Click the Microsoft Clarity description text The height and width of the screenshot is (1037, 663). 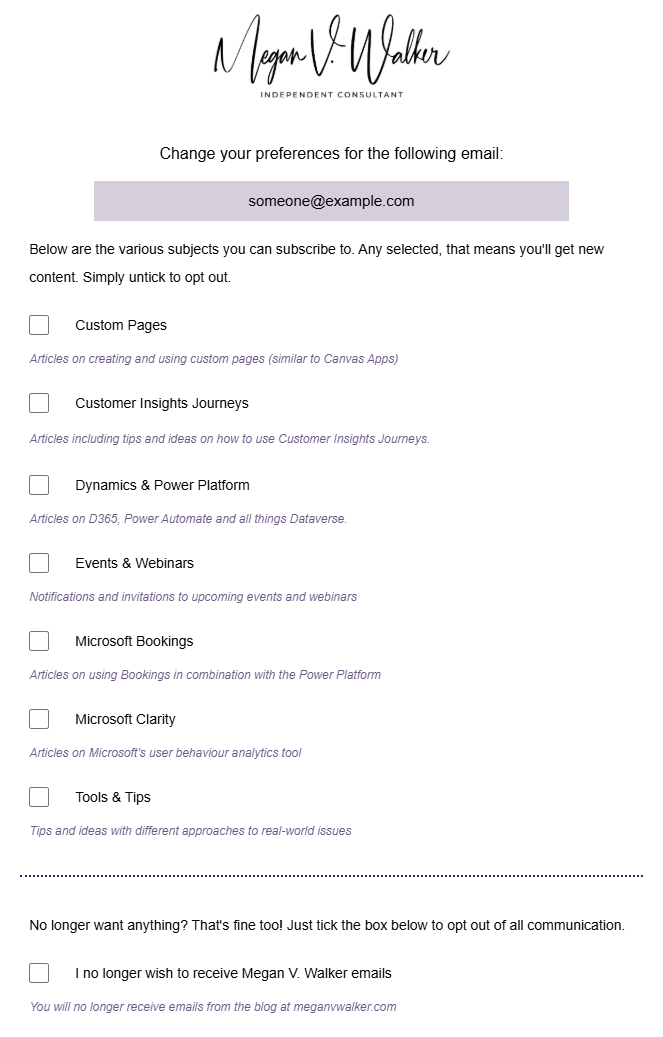click(165, 753)
